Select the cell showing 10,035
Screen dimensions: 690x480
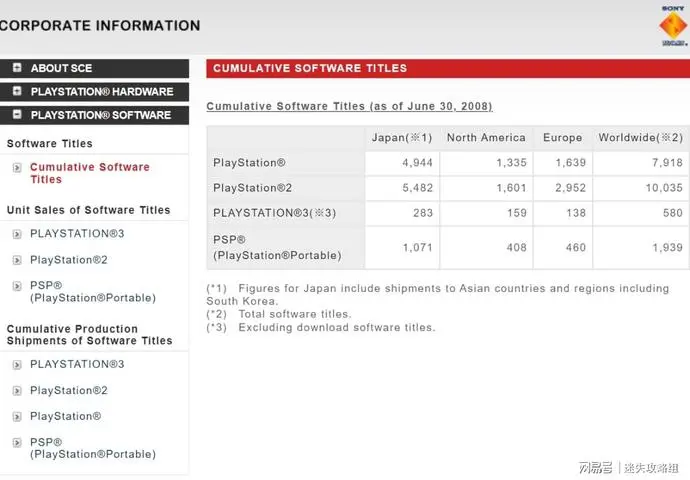pos(641,188)
